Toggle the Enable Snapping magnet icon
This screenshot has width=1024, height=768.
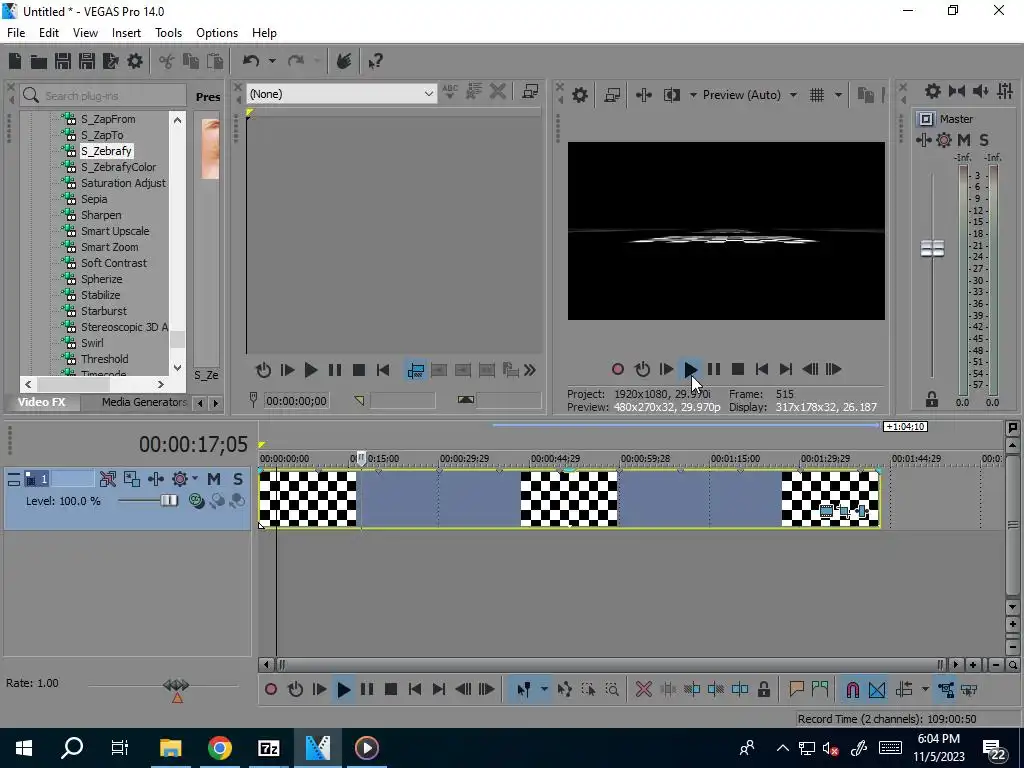(x=852, y=690)
